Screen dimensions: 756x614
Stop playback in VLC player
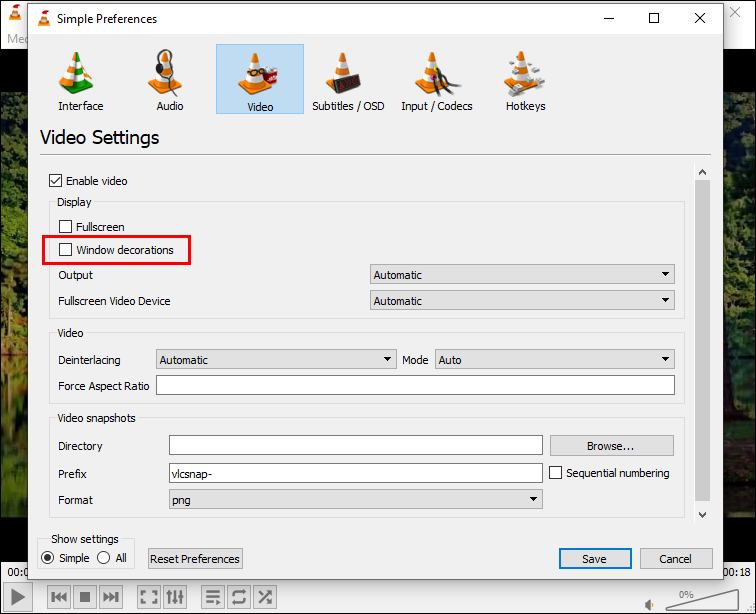(85, 597)
